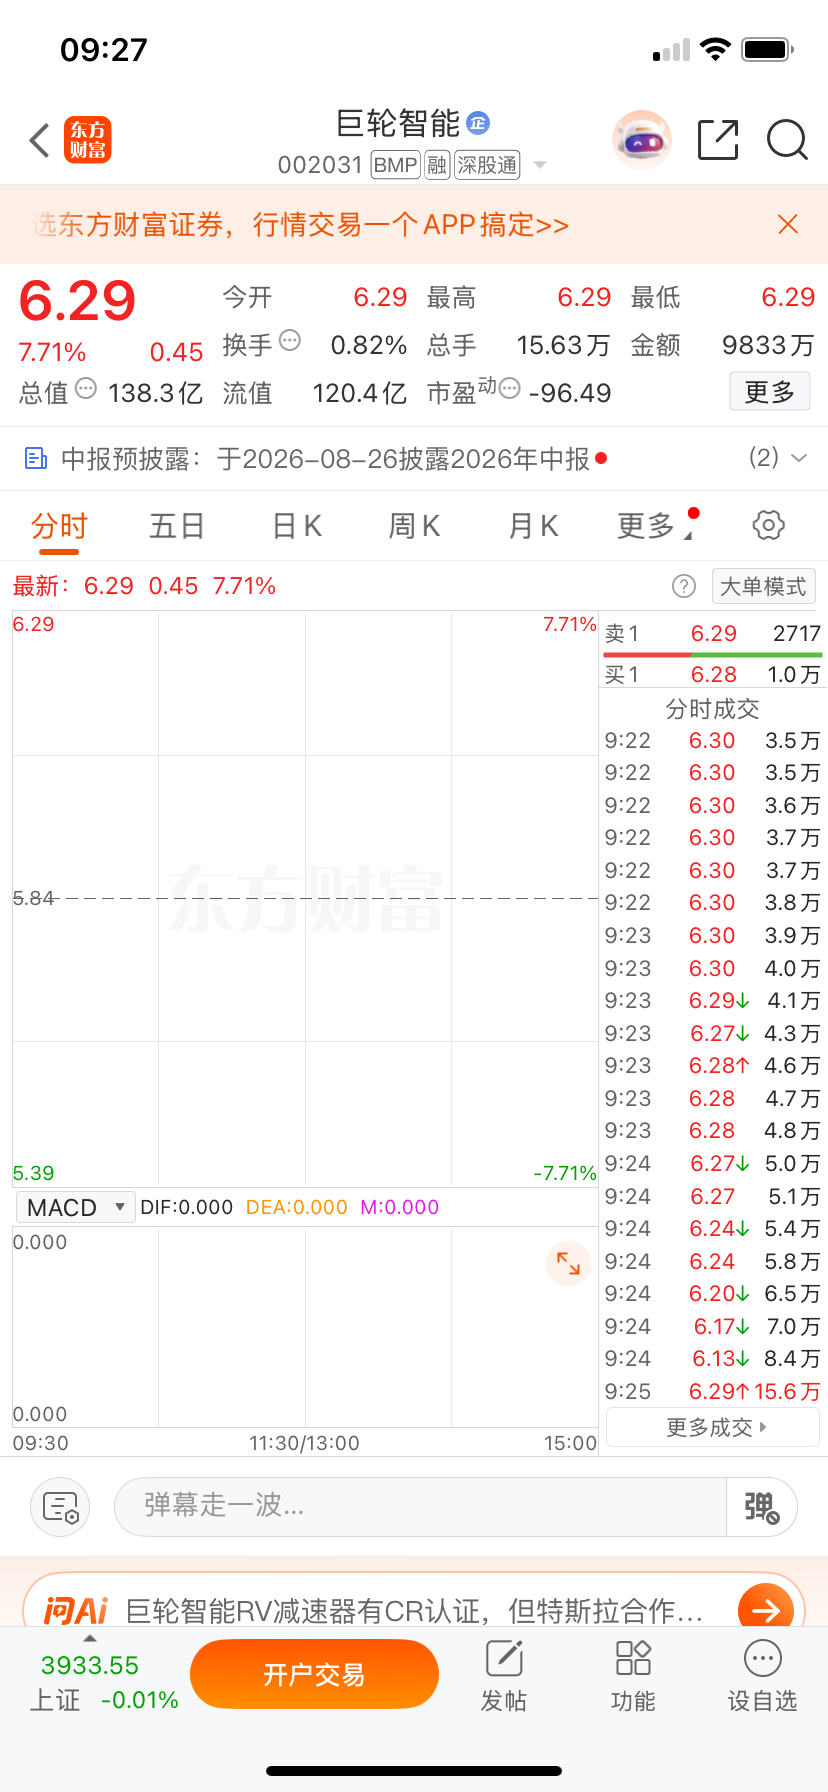Image resolution: width=828 pixels, height=1792 pixels.
Task: Tap the info icon beside 市盈
Action: coord(509,389)
